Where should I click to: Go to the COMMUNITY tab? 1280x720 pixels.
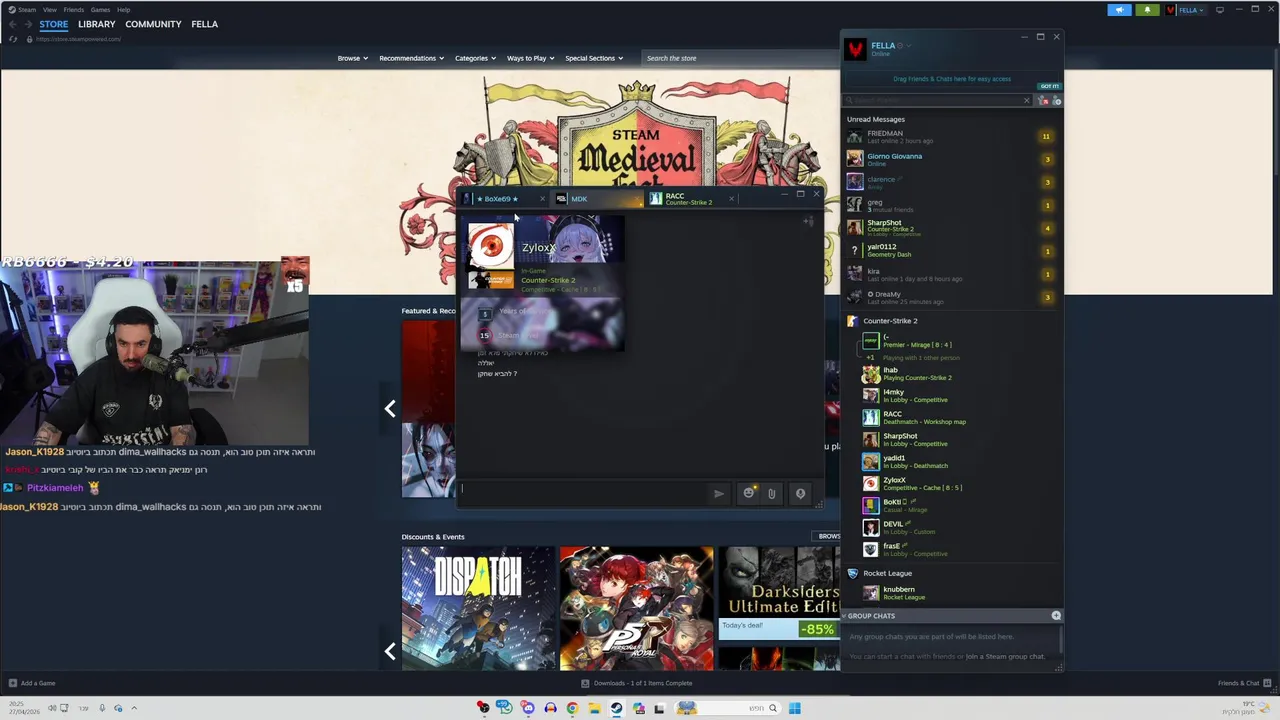click(x=153, y=24)
